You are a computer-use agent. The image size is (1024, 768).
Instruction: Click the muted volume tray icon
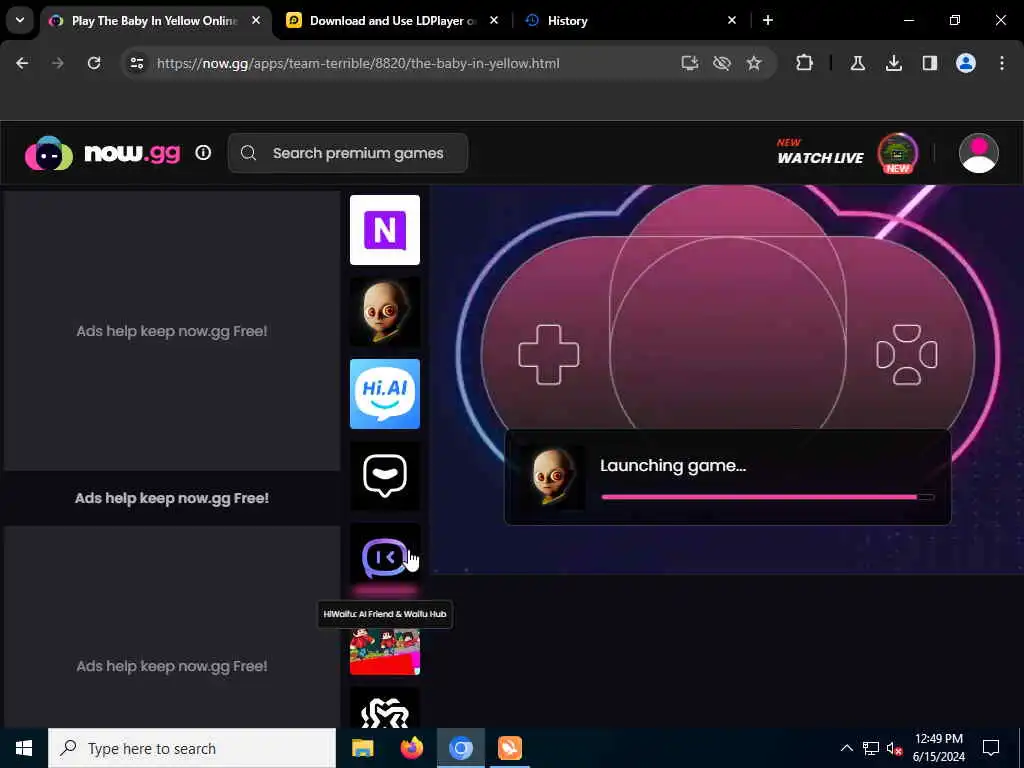[x=894, y=748]
